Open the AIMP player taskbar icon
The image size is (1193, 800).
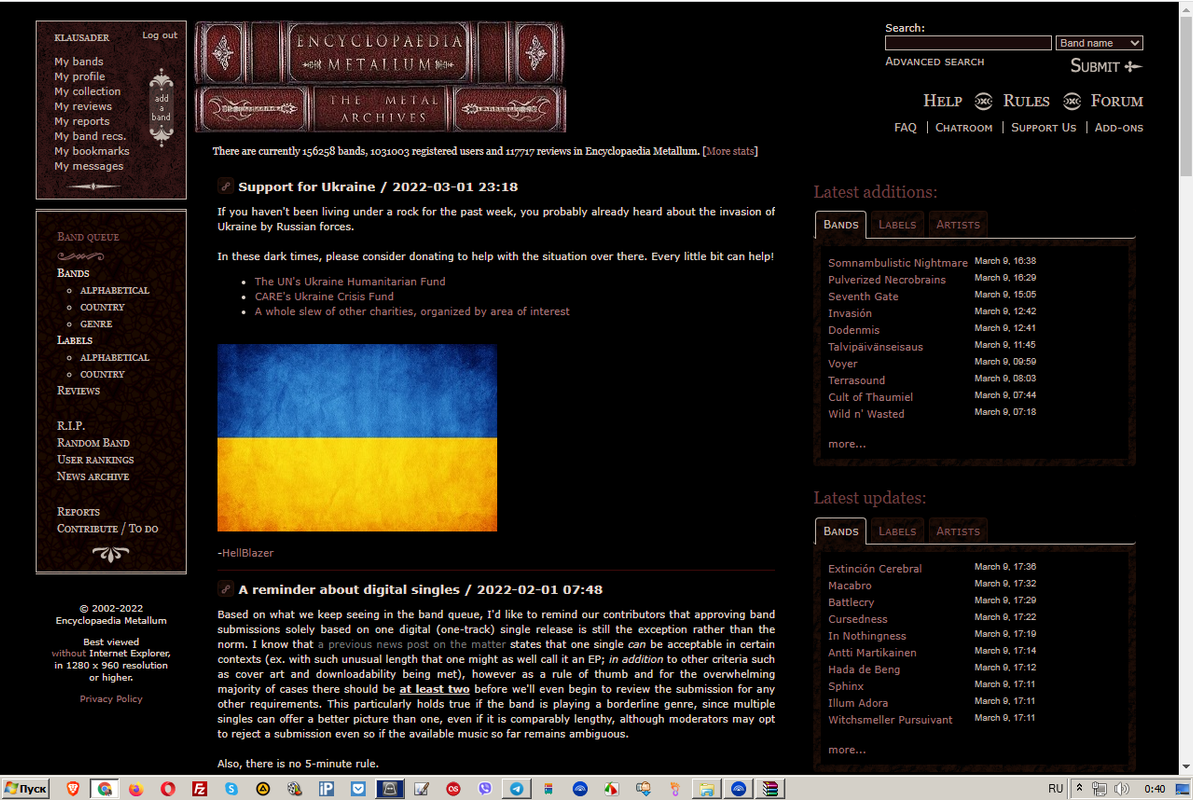pos(262,789)
